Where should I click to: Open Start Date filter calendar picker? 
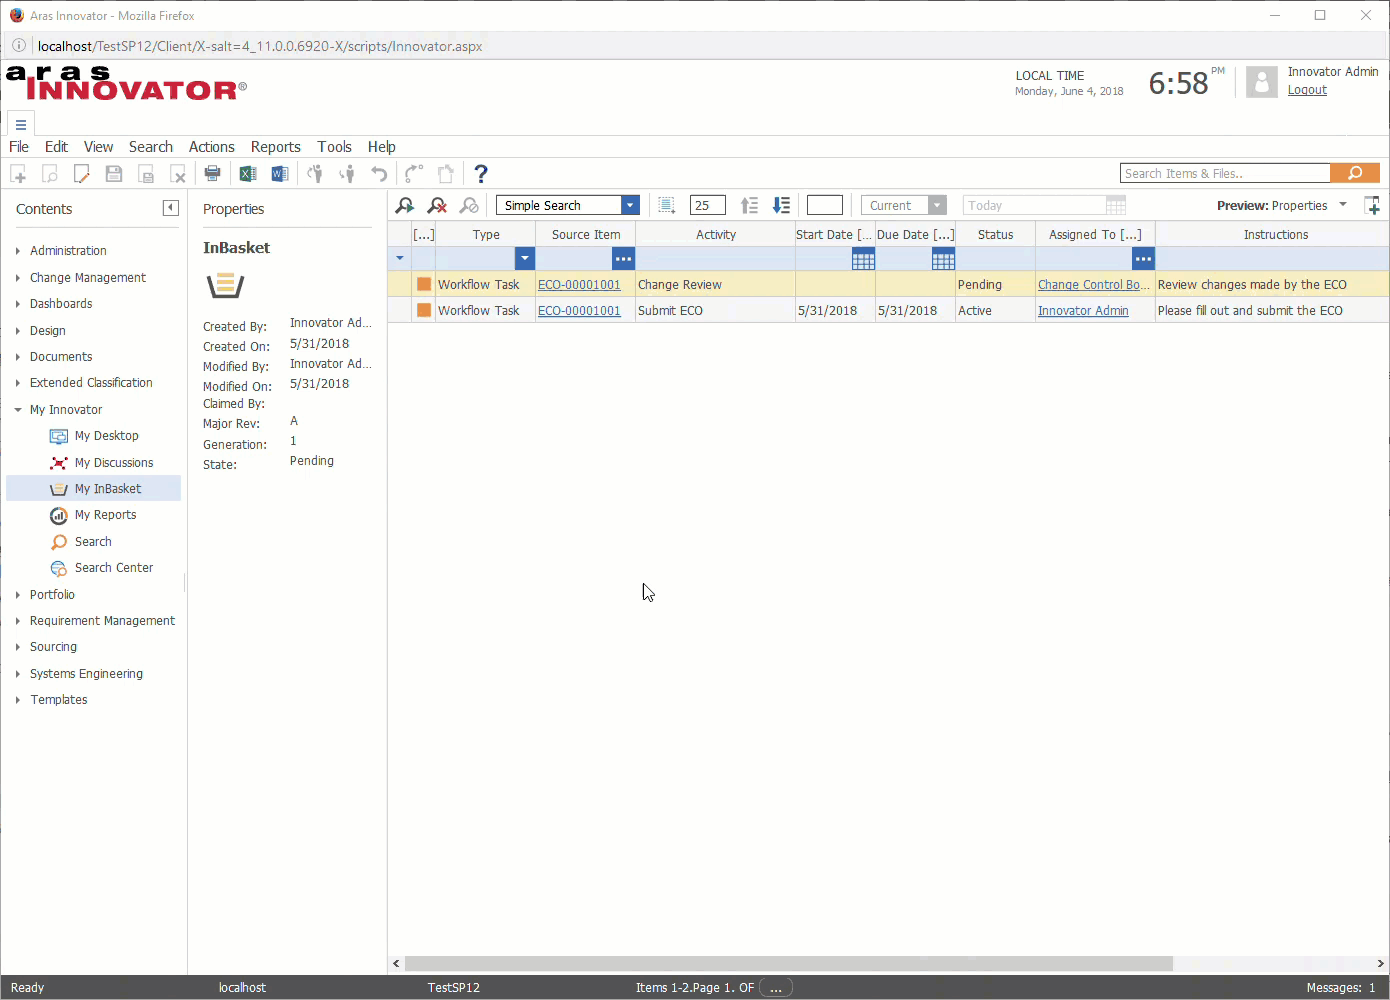[863, 259]
